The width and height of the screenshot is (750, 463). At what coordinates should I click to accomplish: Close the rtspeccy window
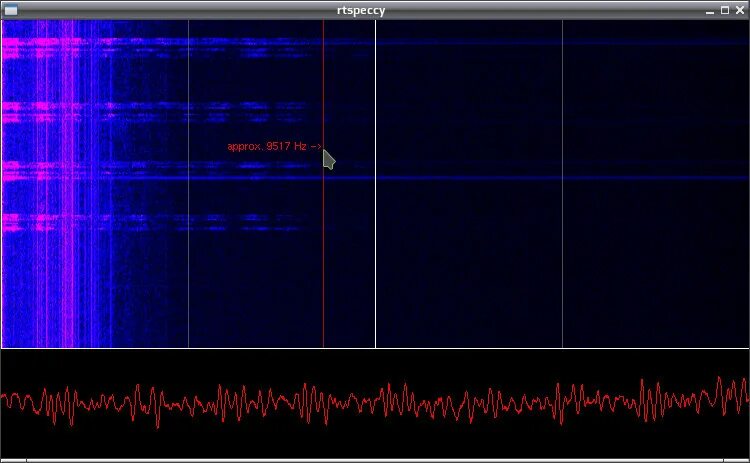point(740,10)
